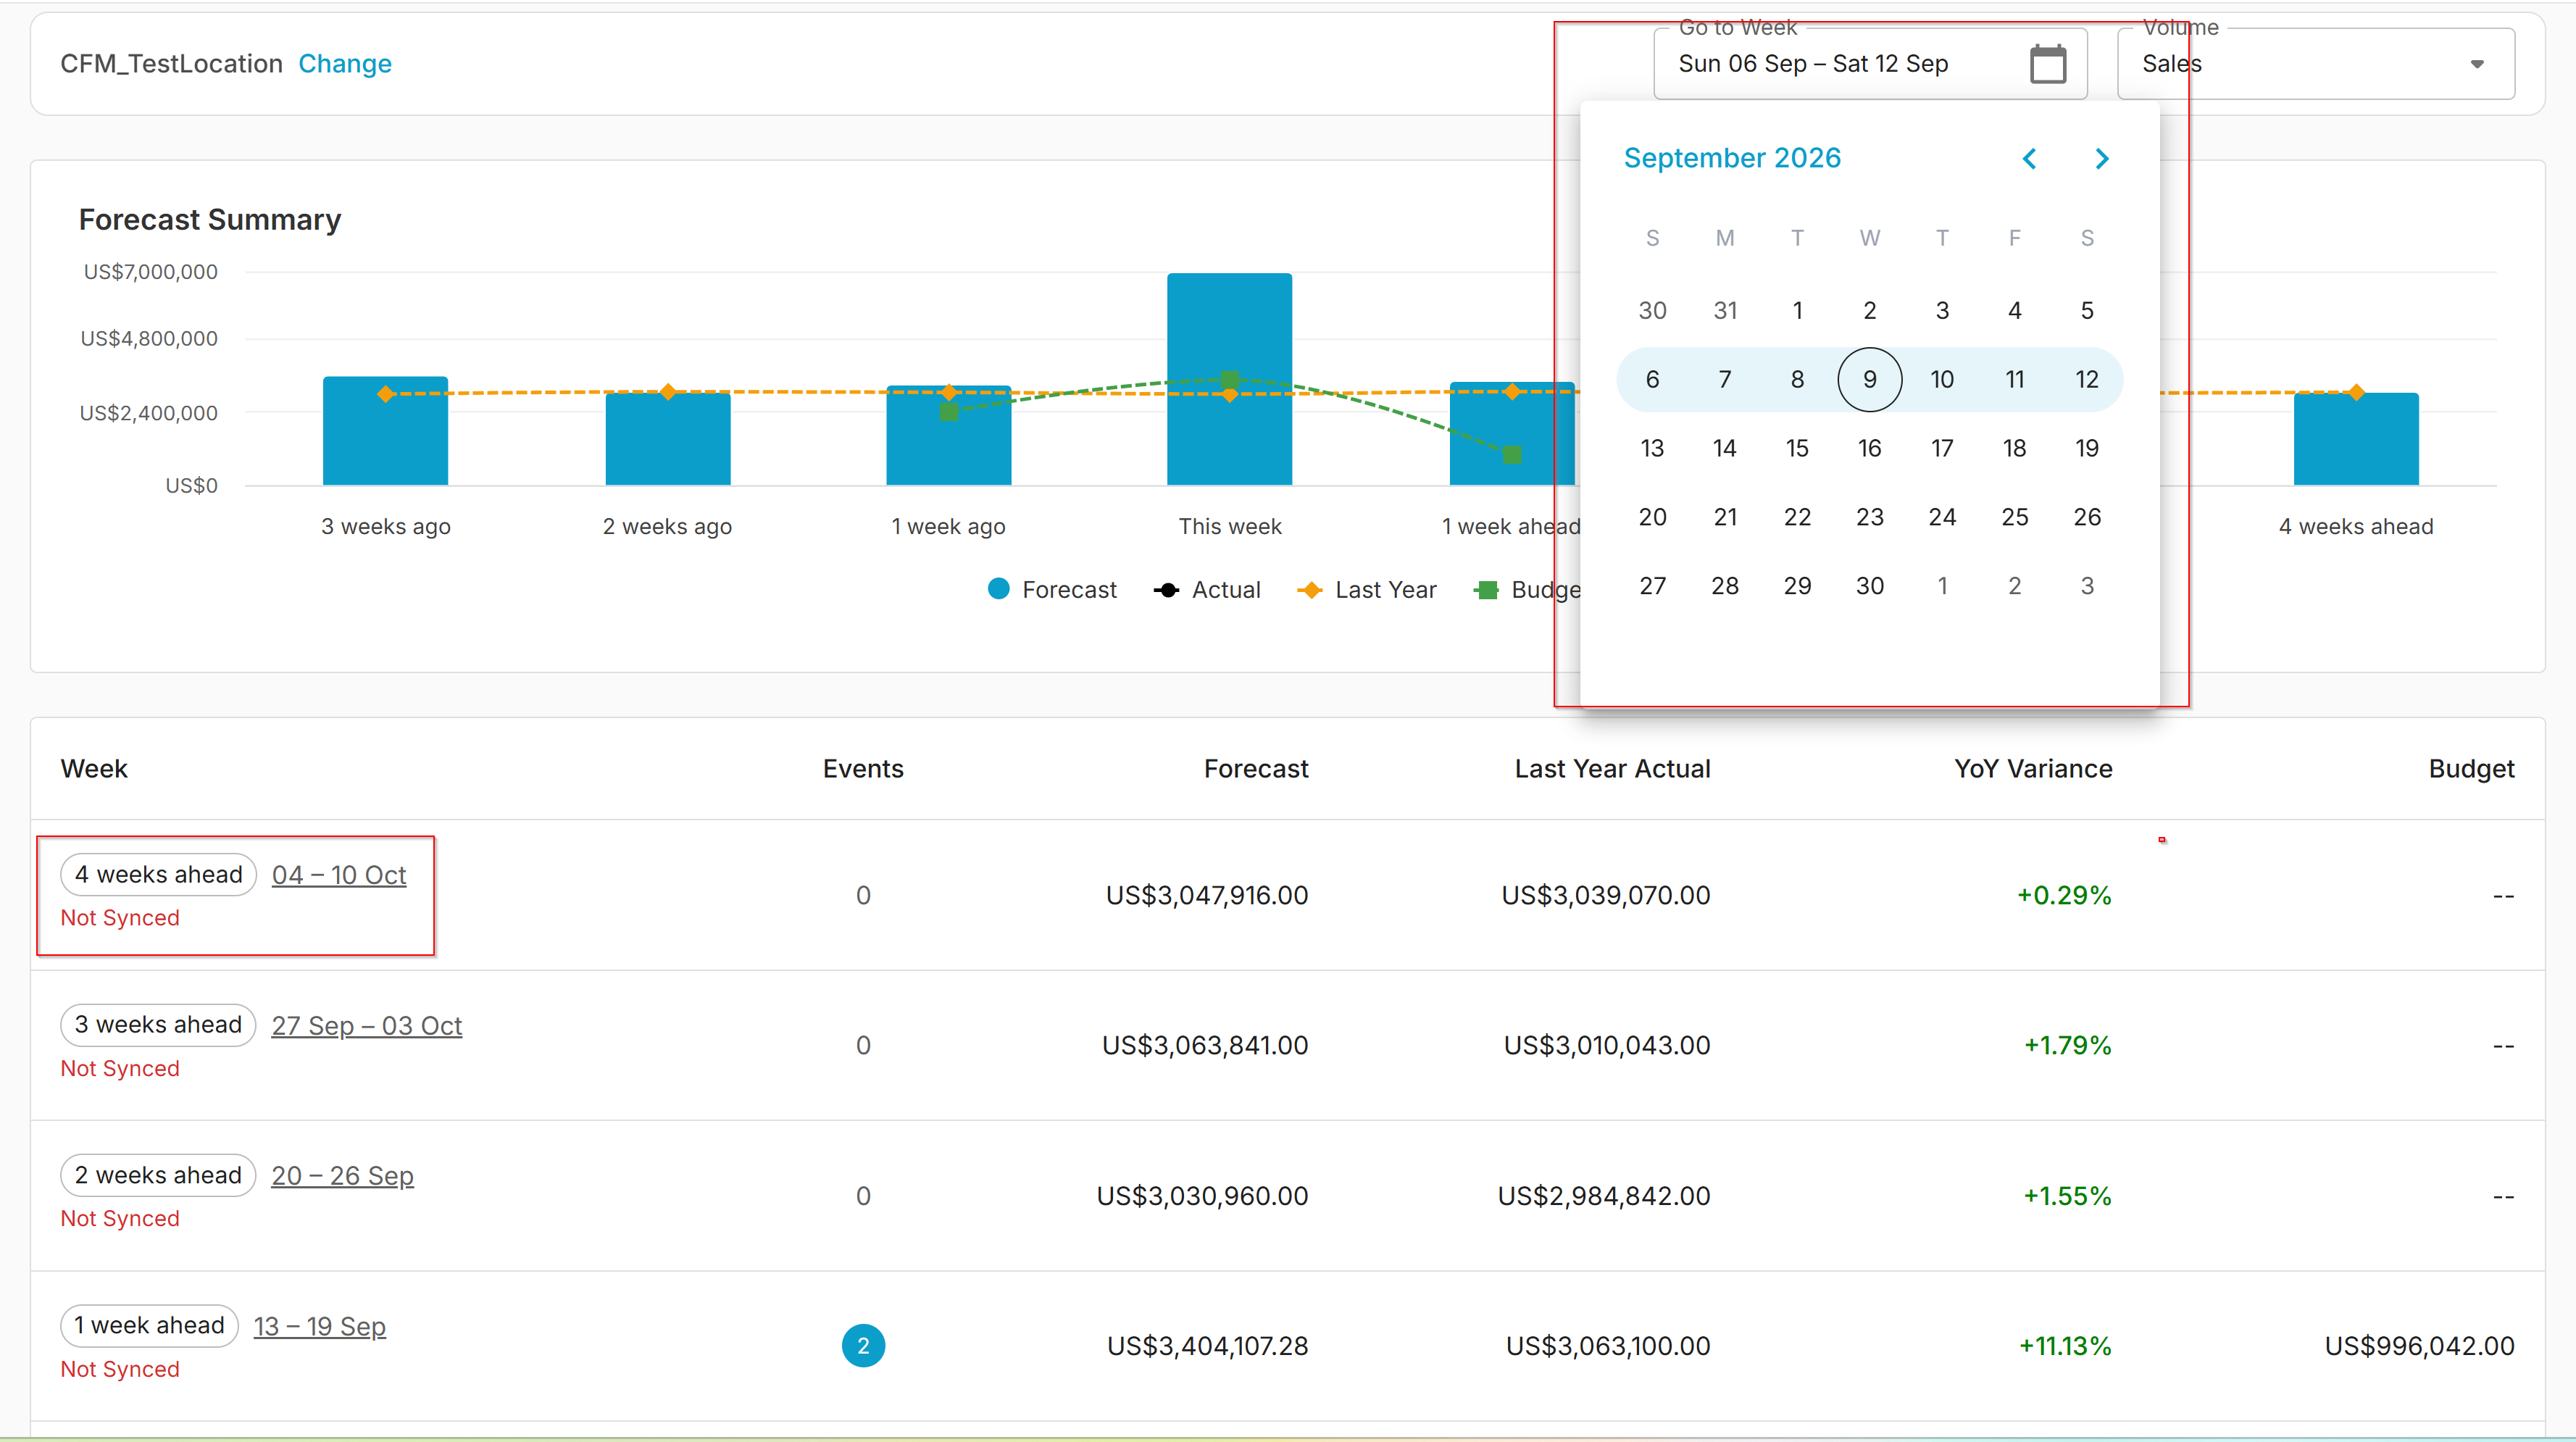Open the 27 Sep – 03 Oct week
This screenshot has height=1442, width=2576.
(367, 1026)
